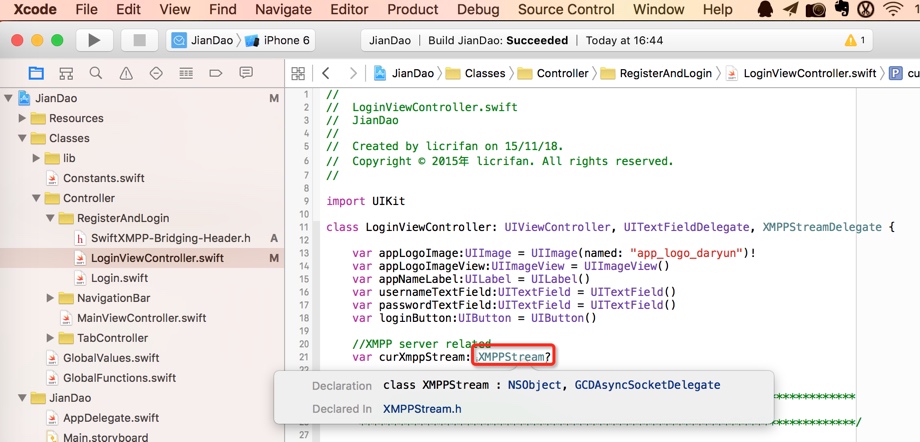This screenshot has width=920, height=442.
Task: Click XMPPStreamDelegate in class declaration
Action: point(821,227)
